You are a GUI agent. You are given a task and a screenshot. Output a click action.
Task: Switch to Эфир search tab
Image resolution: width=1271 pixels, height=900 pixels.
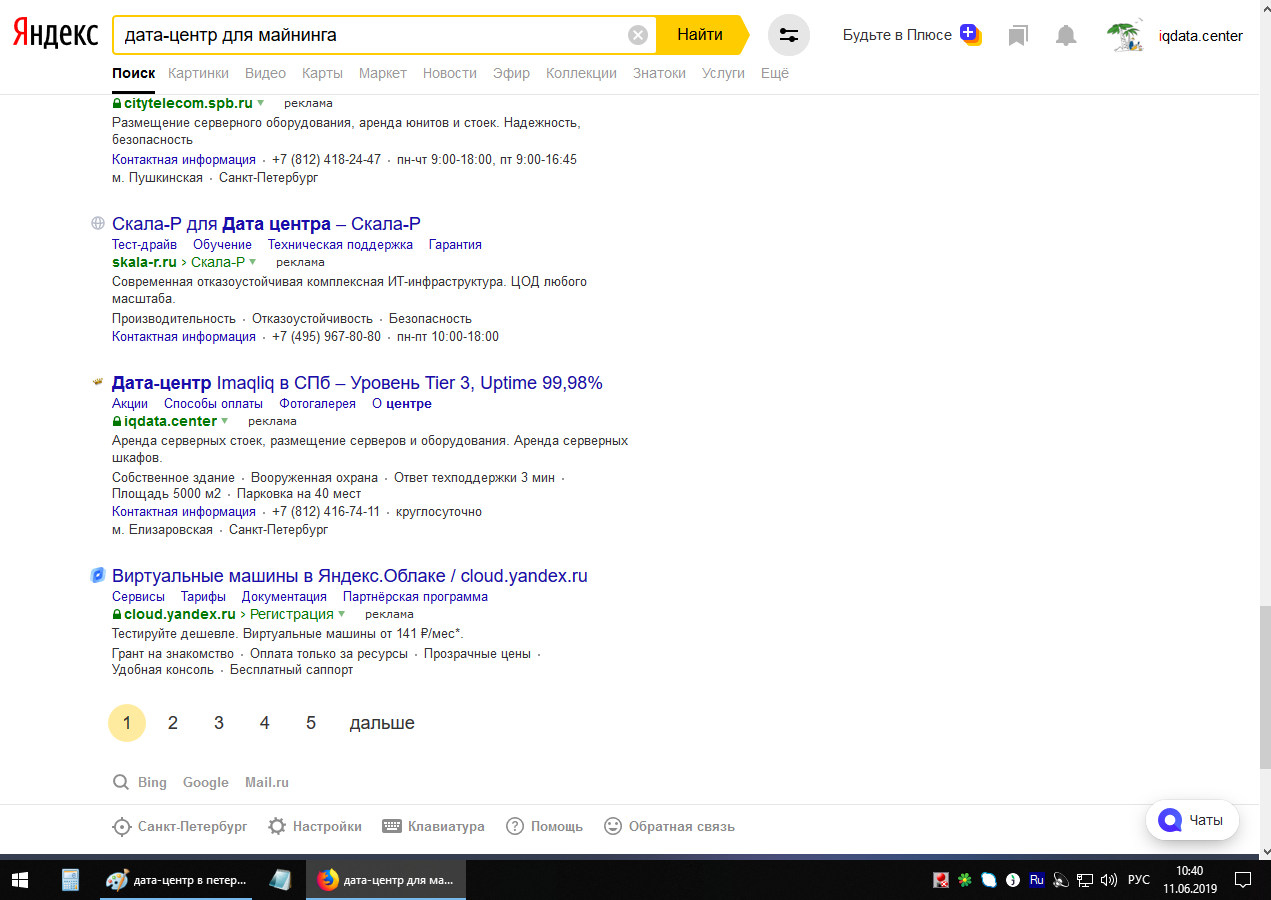click(511, 73)
